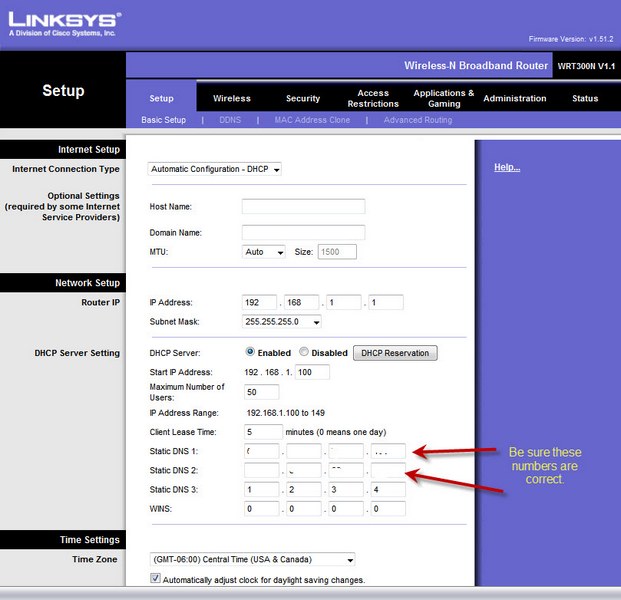
Task: Switch to the Status tab
Action: (585, 99)
